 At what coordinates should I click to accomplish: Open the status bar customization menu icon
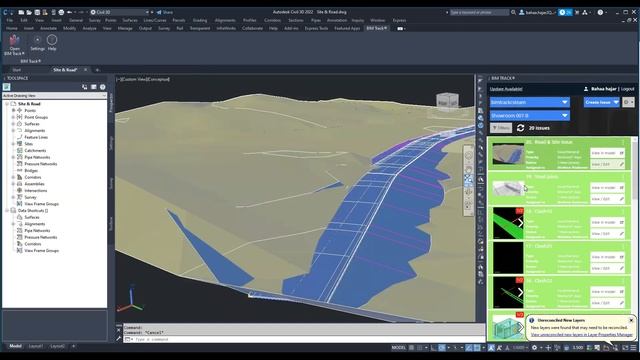click(633, 348)
